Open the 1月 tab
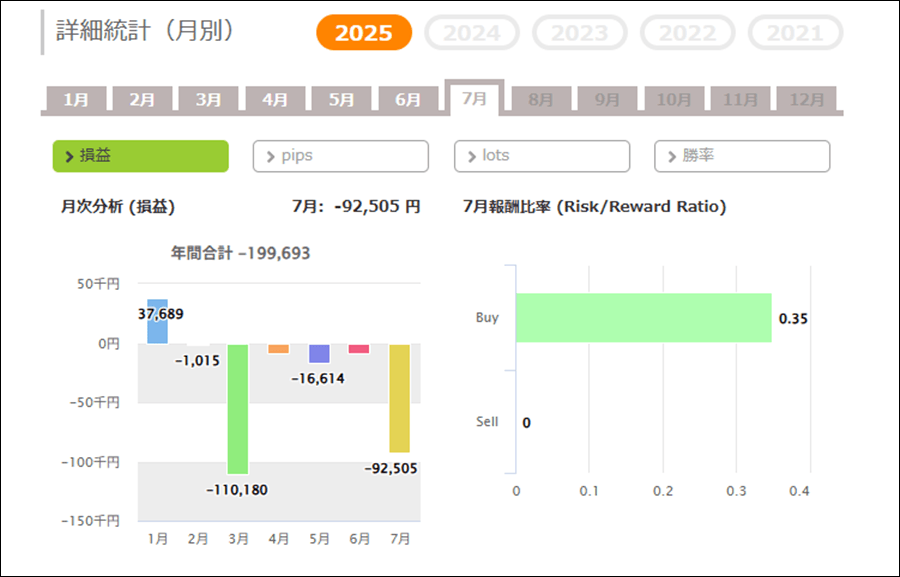 [x=76, y=99]
